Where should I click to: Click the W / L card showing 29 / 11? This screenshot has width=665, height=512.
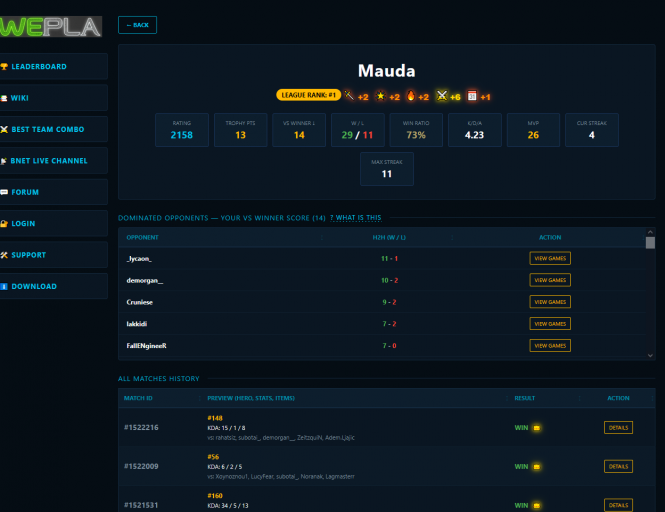[358, 130]
